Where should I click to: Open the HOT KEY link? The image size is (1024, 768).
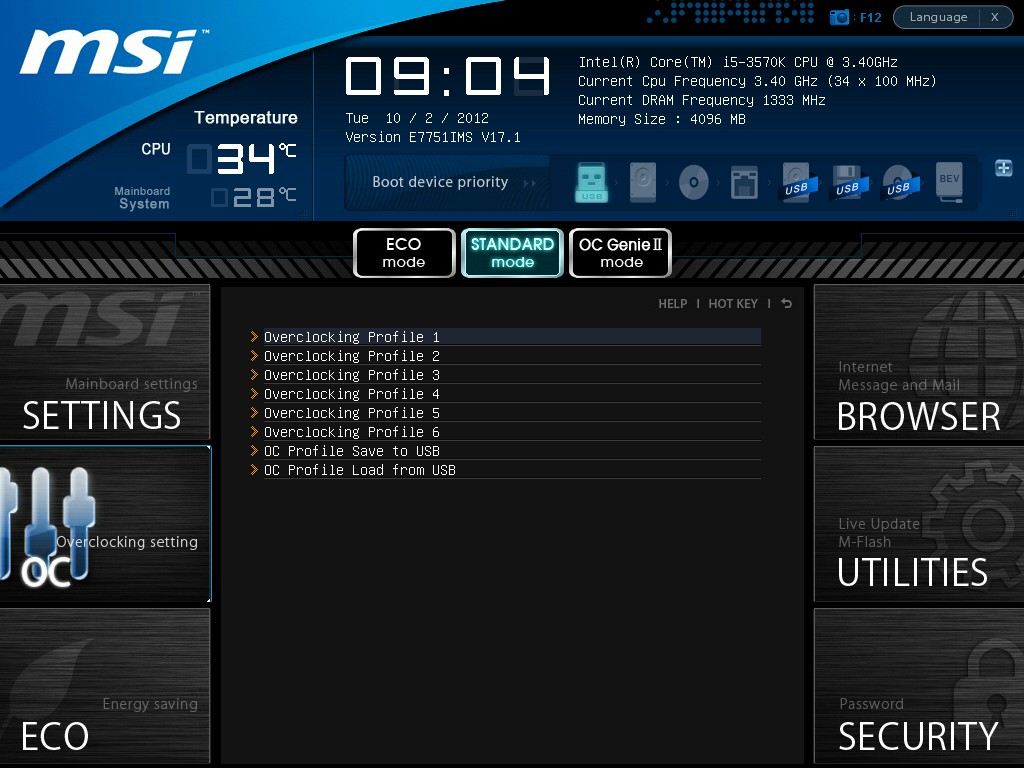click(x=733, y=304)
